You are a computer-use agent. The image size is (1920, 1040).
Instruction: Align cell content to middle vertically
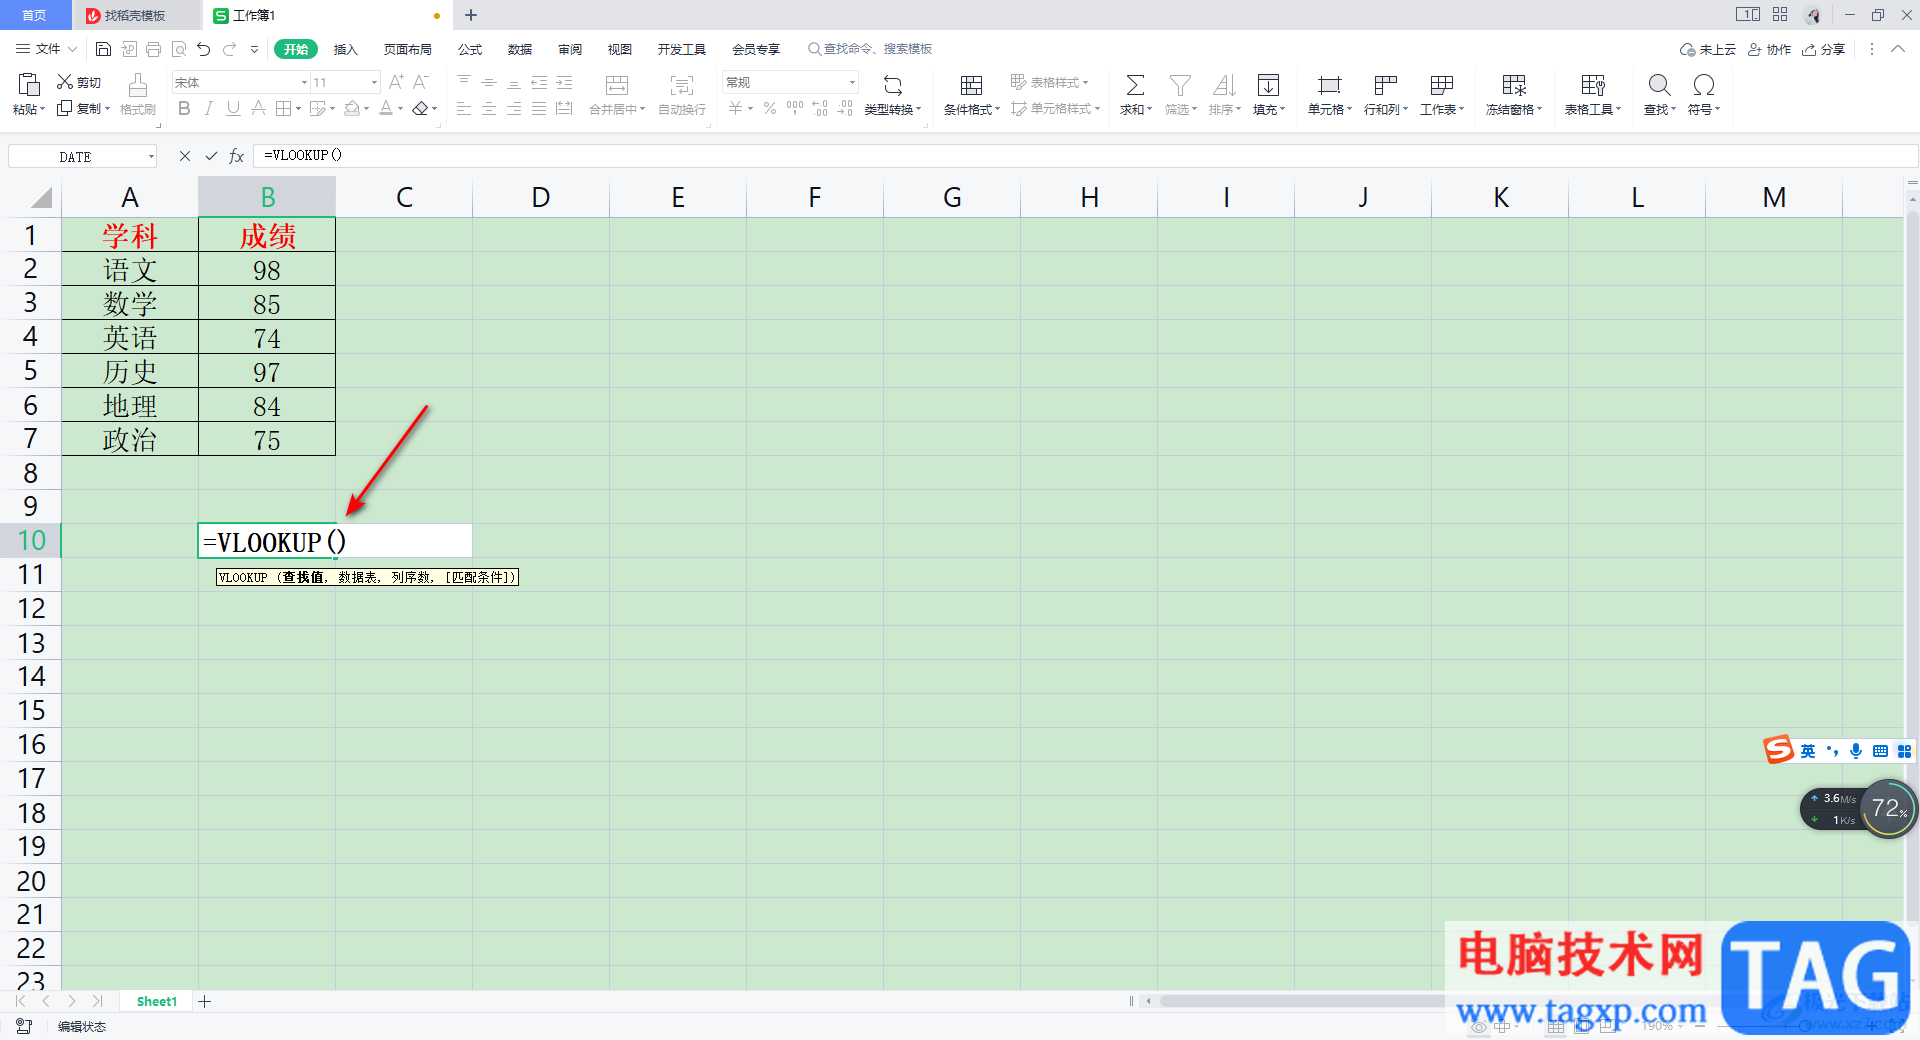coord(489,82)
